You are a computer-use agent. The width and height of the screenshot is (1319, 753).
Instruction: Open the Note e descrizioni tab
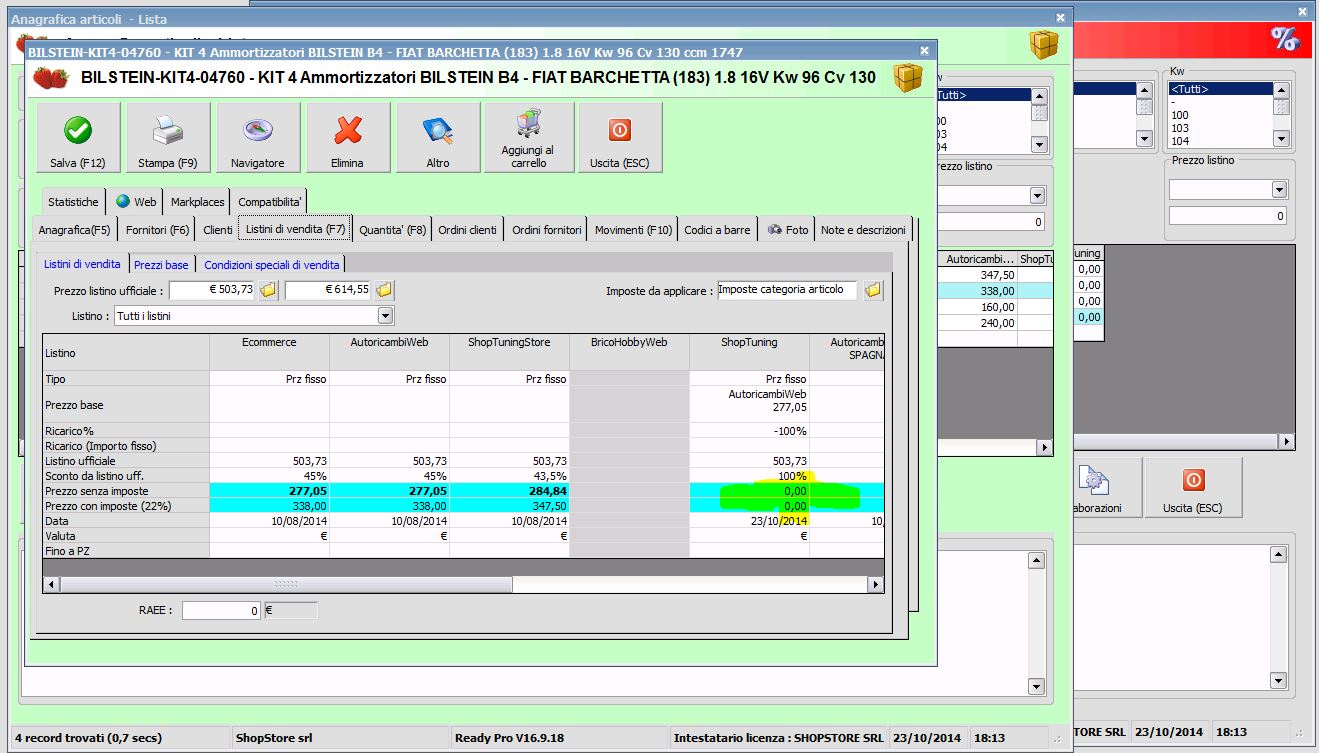pos(863,230)
